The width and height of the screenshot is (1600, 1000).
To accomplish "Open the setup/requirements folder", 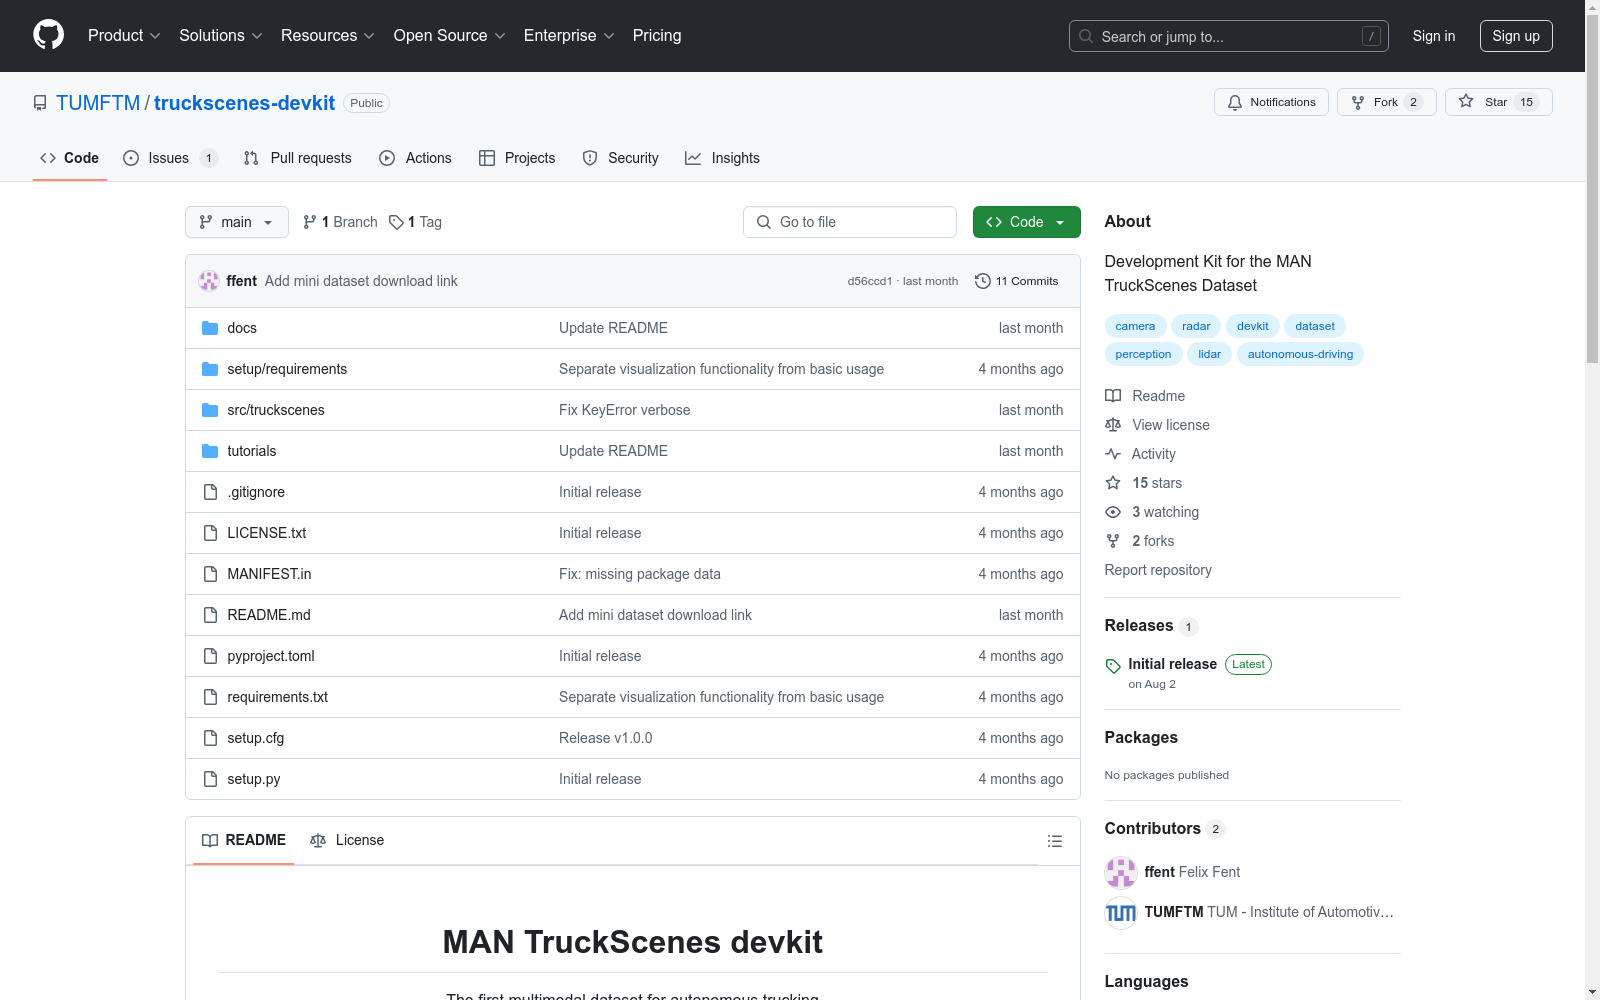I will [287, 369].
